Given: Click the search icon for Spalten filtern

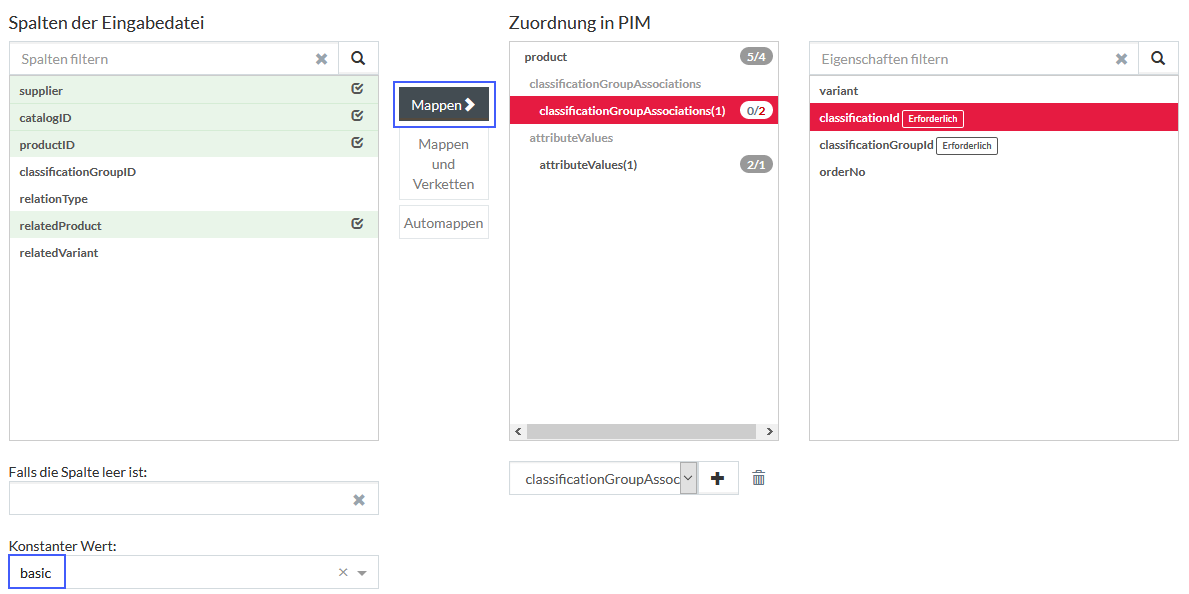Looking at the screenshot, I should click(358, 58).
